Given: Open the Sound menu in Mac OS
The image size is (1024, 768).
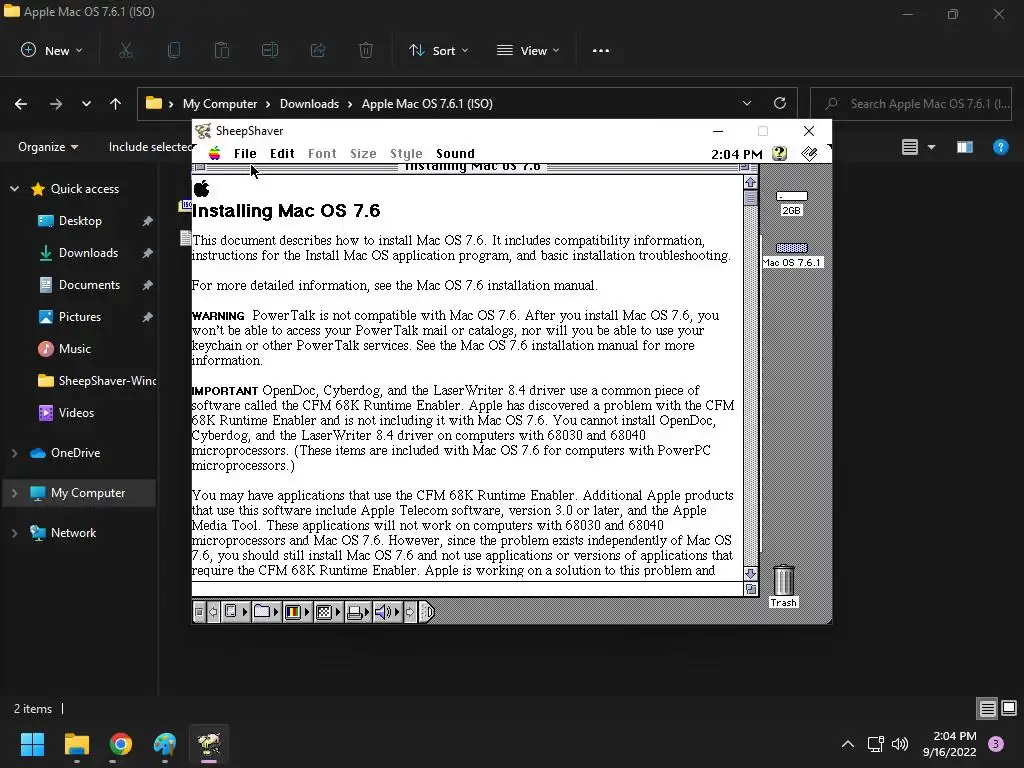Looking at the screenshot, I should [x=455, y=153].
